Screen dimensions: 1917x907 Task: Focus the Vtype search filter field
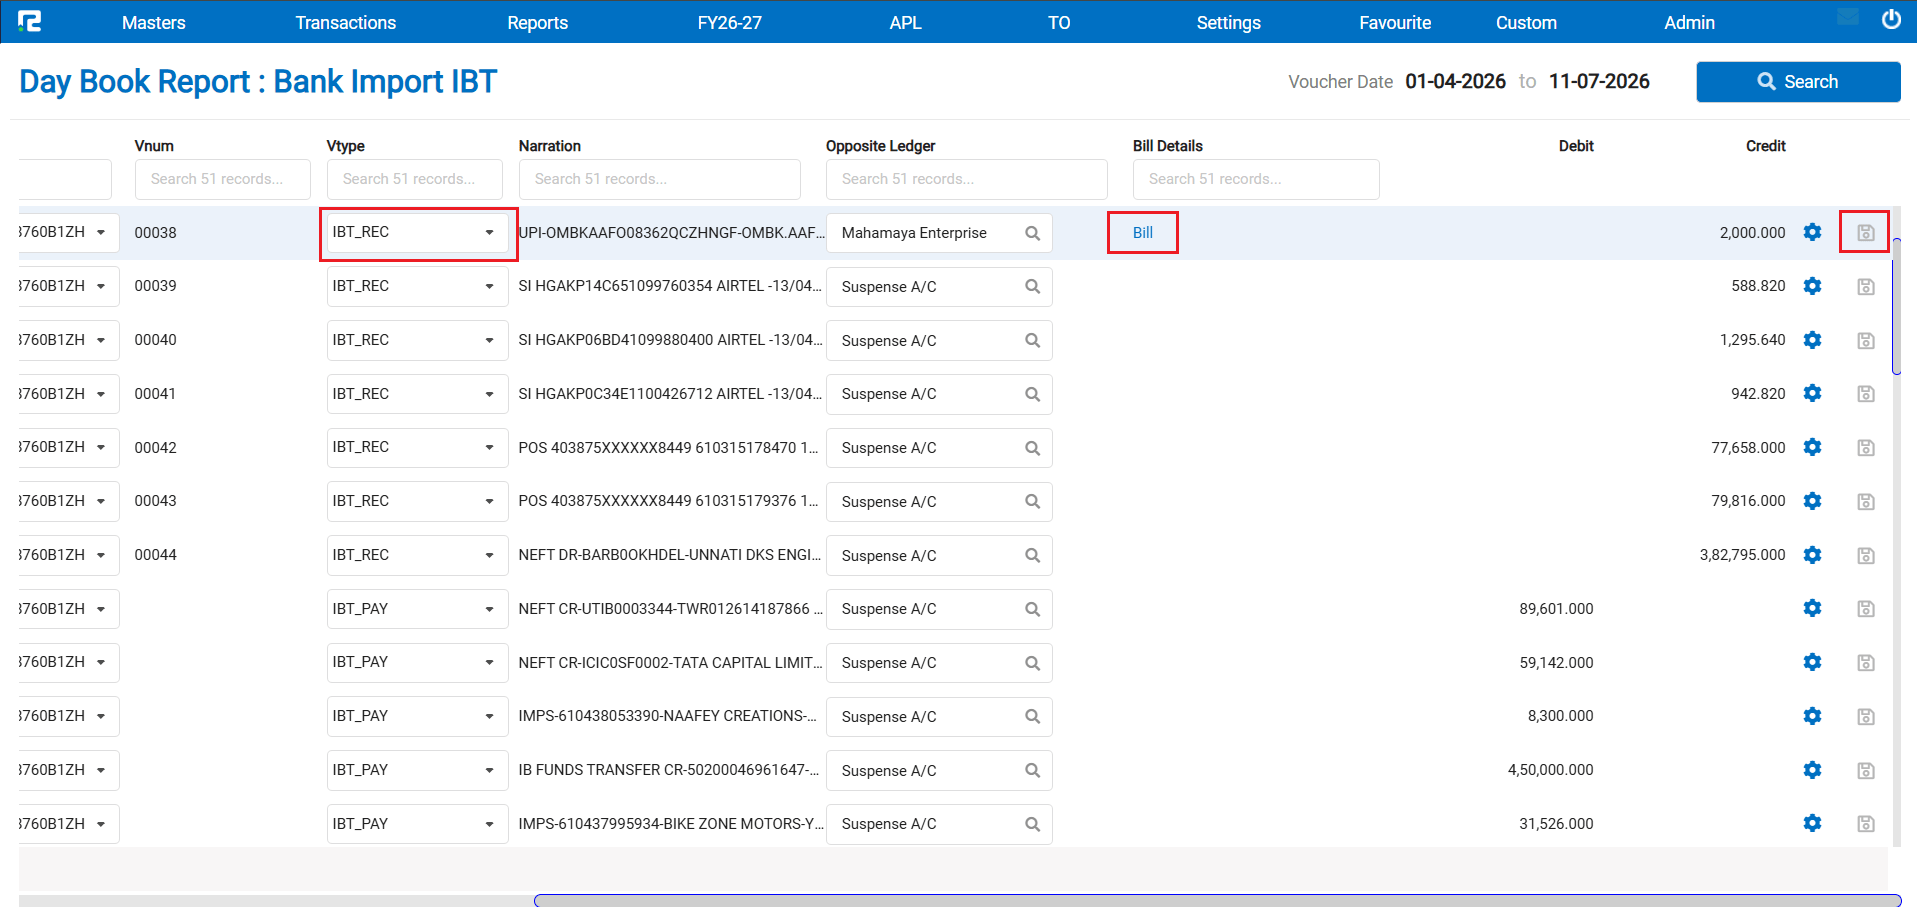(414, 179)
